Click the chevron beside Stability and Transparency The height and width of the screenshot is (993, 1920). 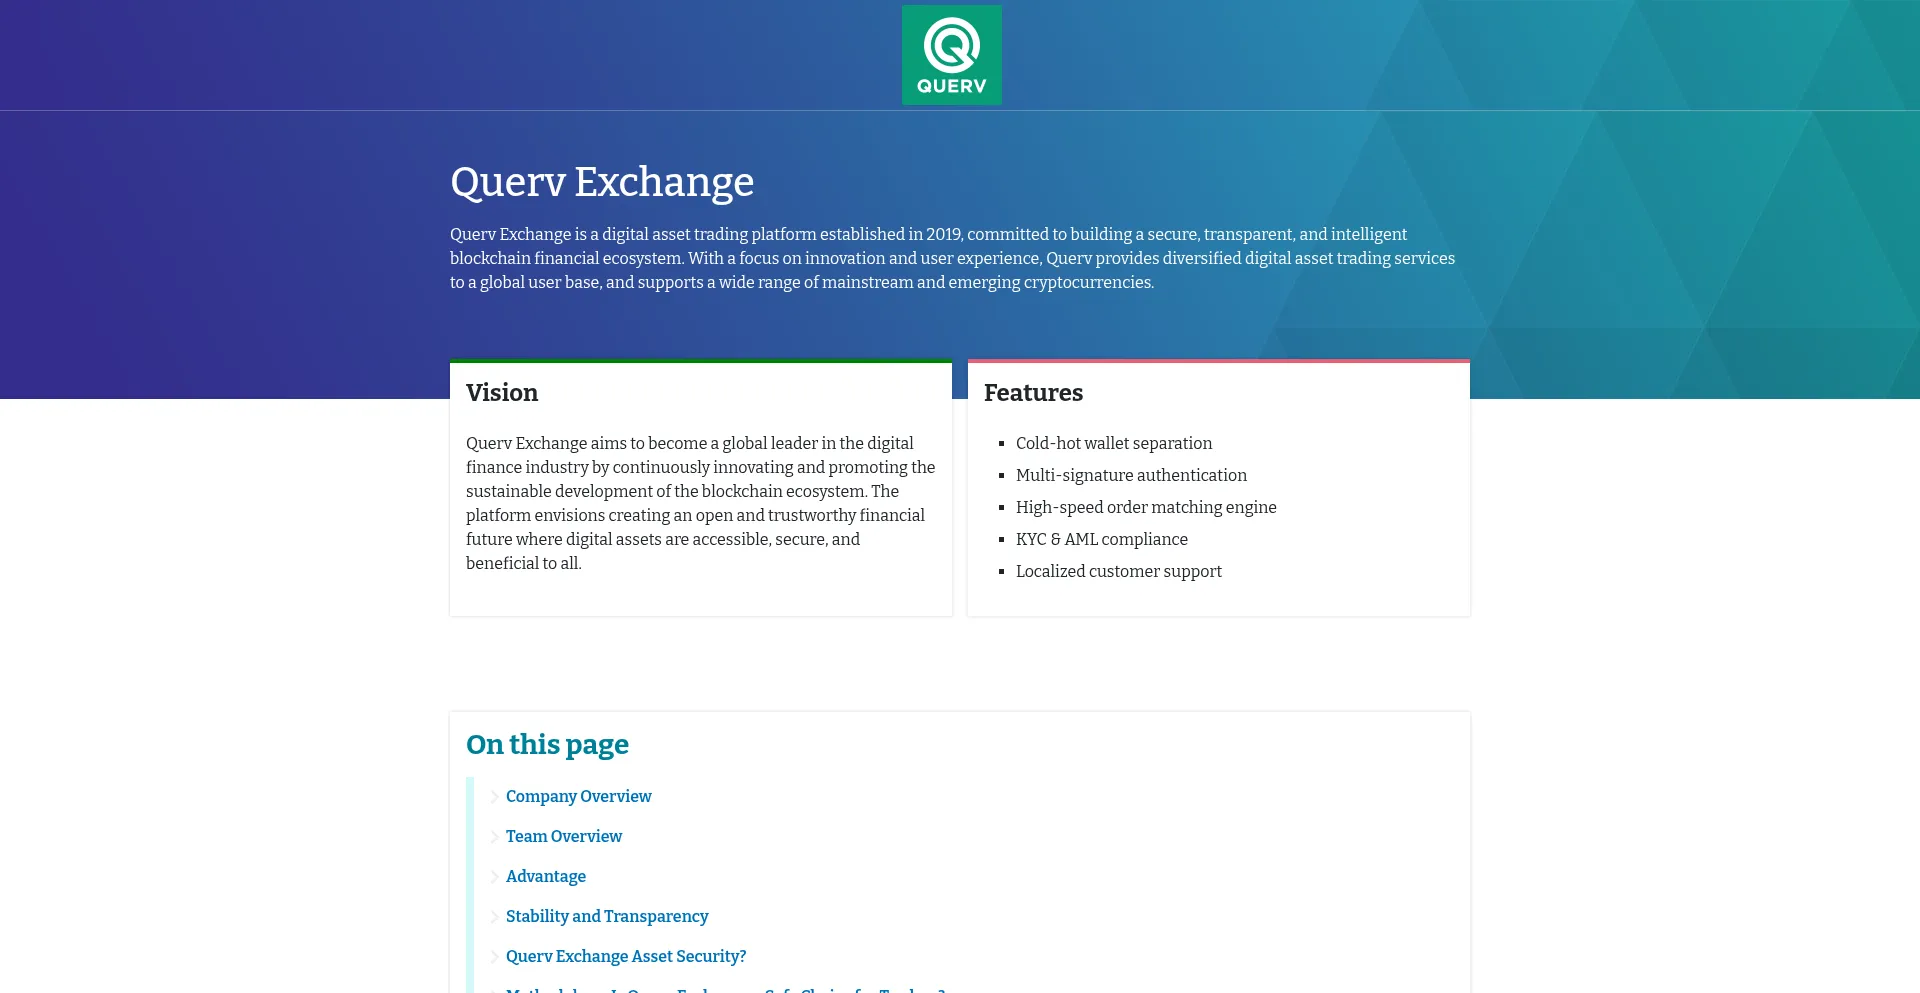[494, 917]
